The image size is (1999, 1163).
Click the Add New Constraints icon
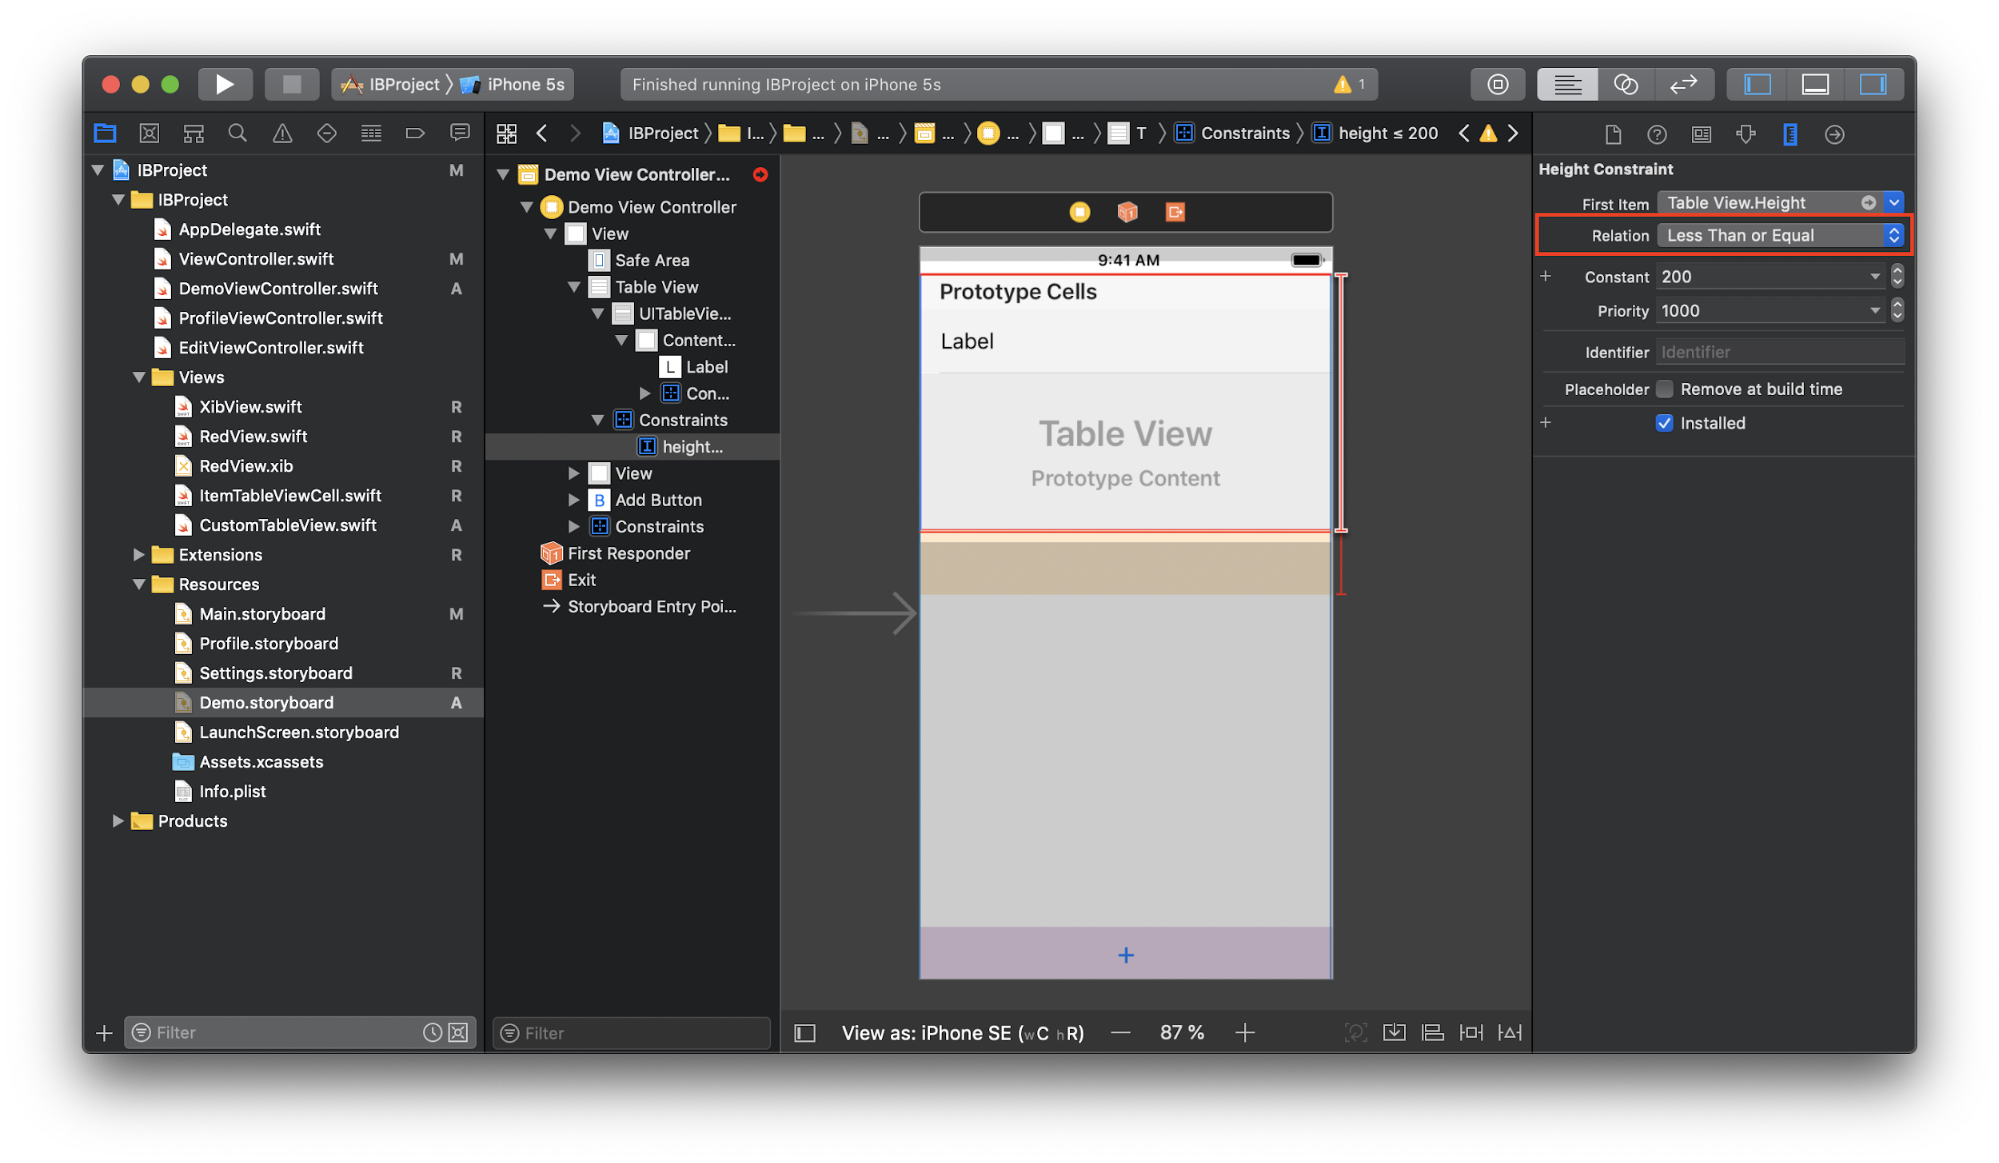click(x=1471, y=1032)
